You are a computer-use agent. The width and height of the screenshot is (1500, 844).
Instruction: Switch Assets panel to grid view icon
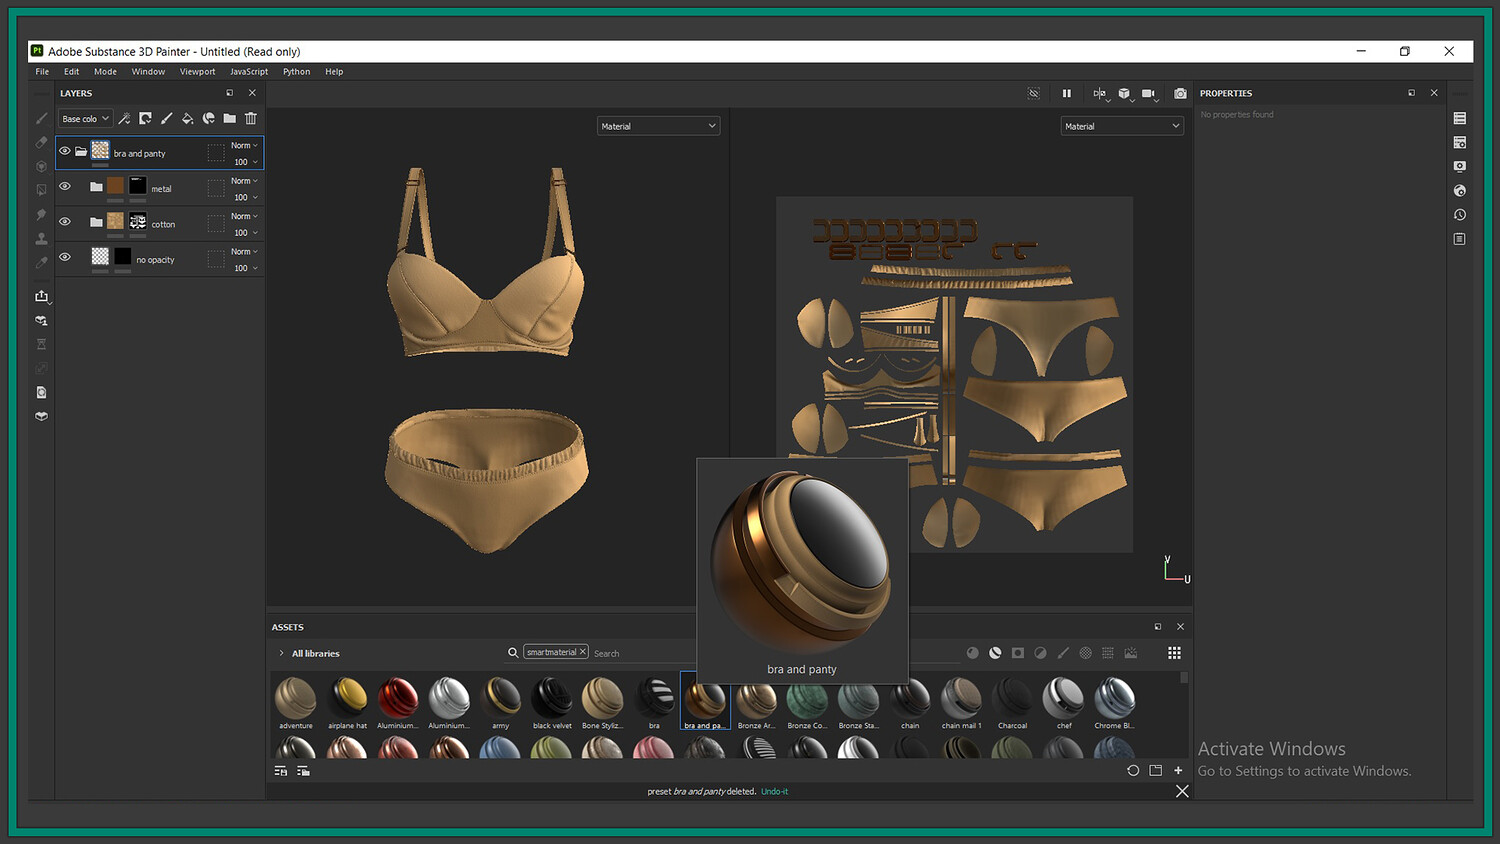pos(1174,653)
